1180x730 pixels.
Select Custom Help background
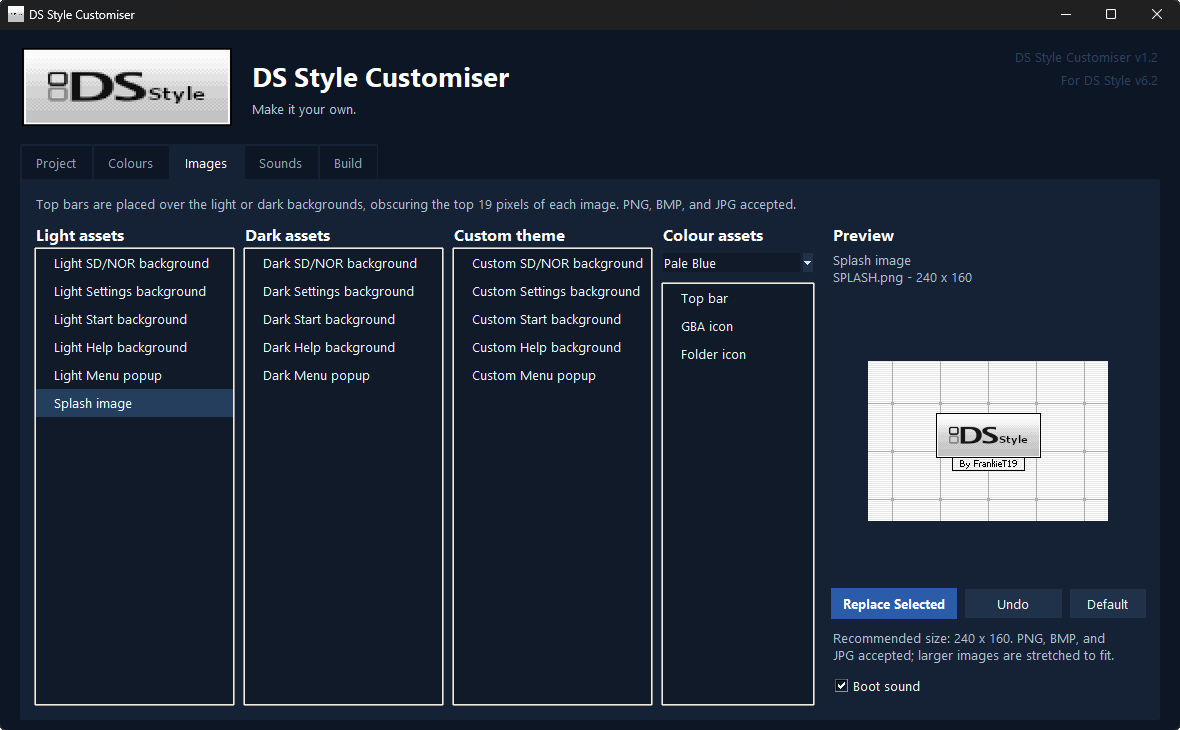552,347
